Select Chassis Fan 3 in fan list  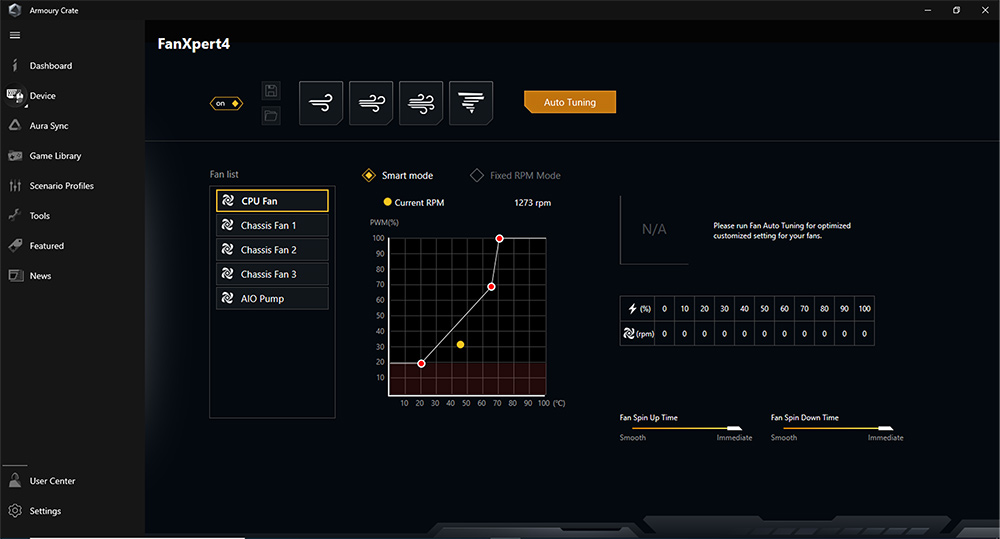272,274
